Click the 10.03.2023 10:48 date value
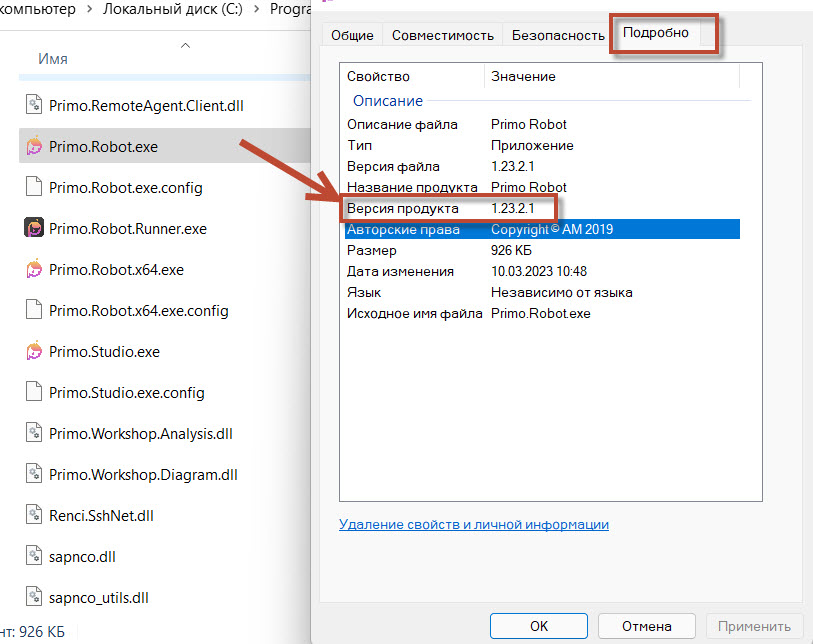The width and height of the screenshot is (813, 644). (539, 271)
